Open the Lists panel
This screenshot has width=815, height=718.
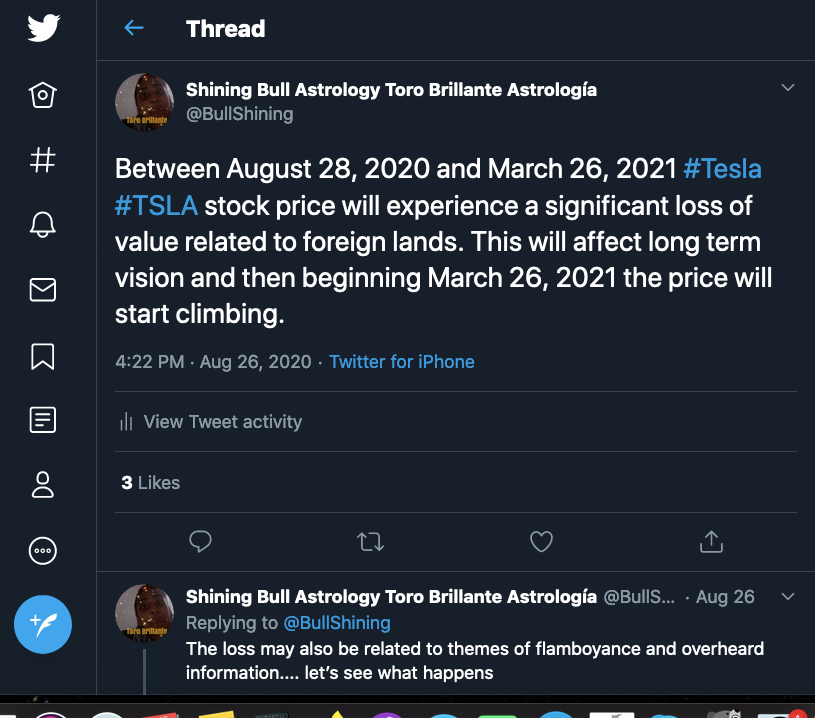(42, 420)
